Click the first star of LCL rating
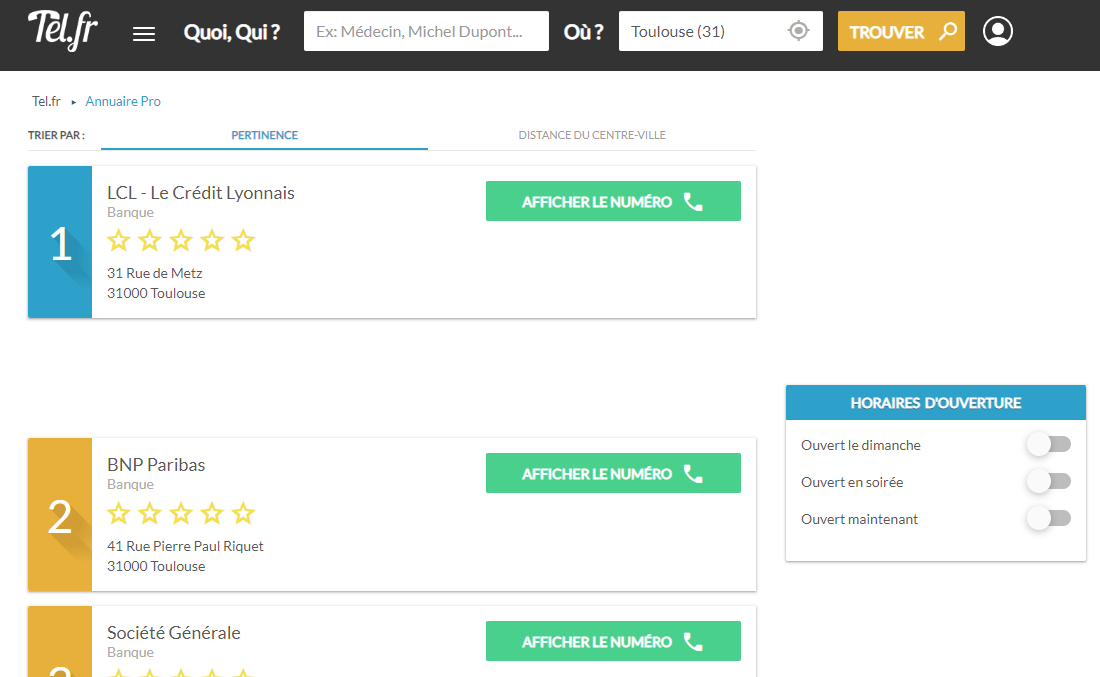Image resolution: width=1100 pixels, height=677 pixels. pos(119,241)
